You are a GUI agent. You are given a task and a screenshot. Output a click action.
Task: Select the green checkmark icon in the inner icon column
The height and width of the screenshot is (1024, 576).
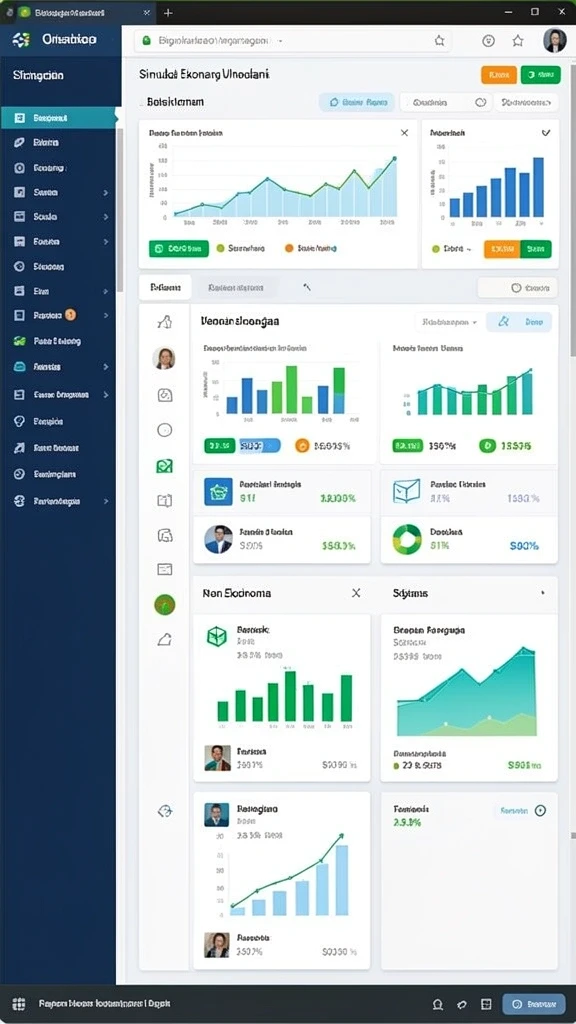[165, 466]
